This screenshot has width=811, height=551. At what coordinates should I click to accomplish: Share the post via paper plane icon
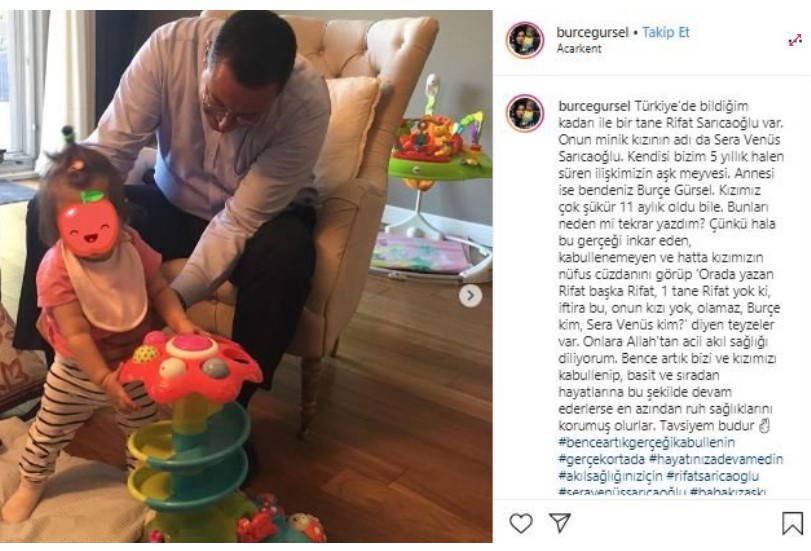(x=560, y=523)
